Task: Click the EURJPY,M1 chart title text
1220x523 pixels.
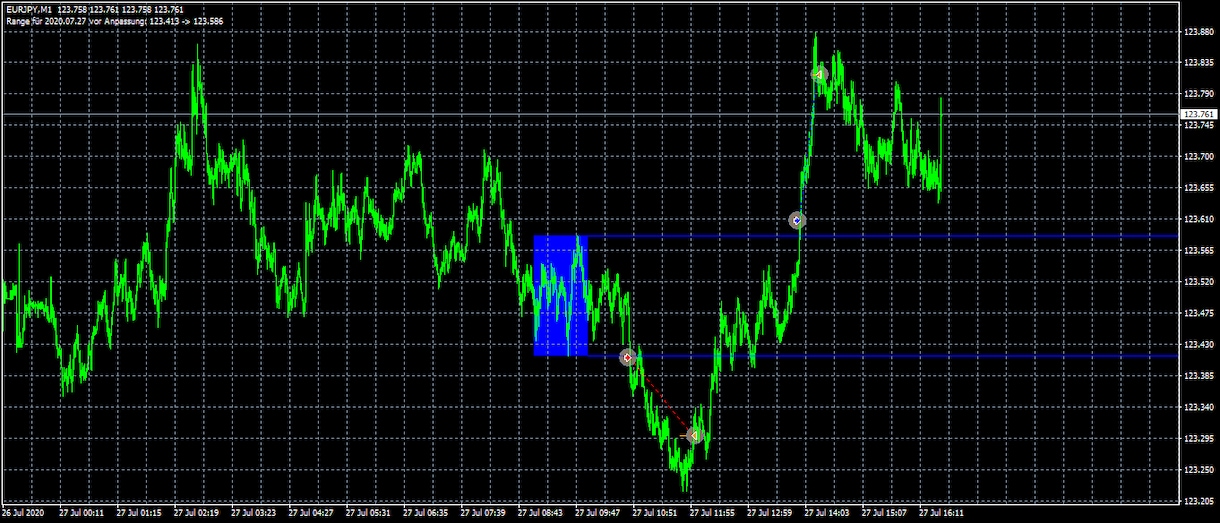Action: tap(28, 9)
